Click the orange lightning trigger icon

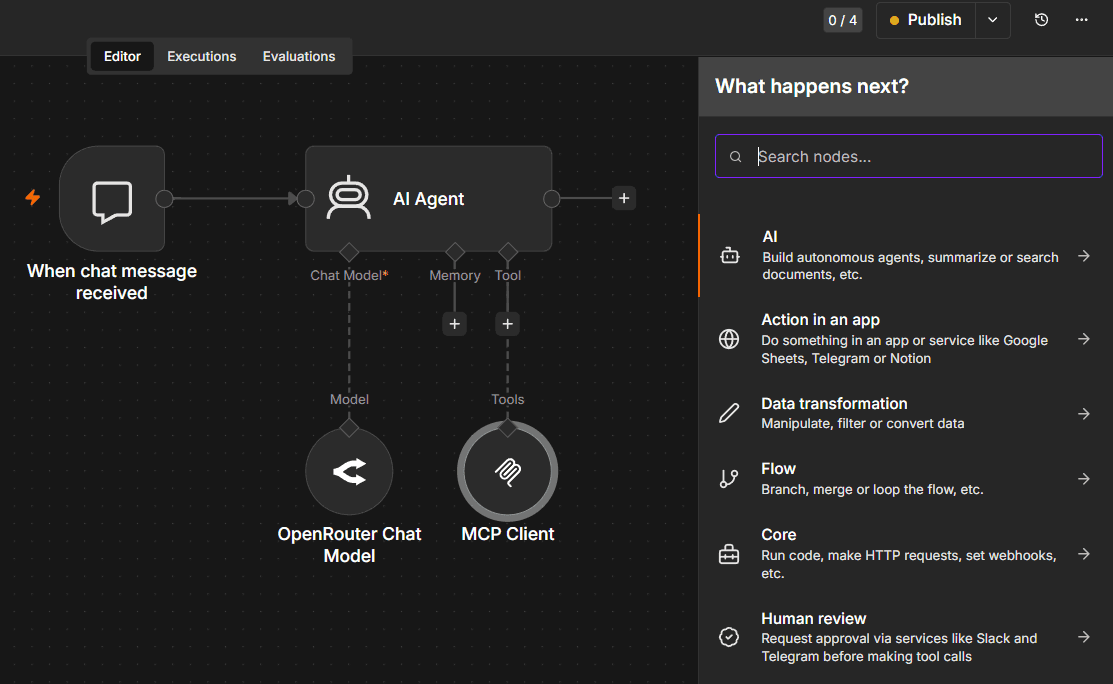33,197
